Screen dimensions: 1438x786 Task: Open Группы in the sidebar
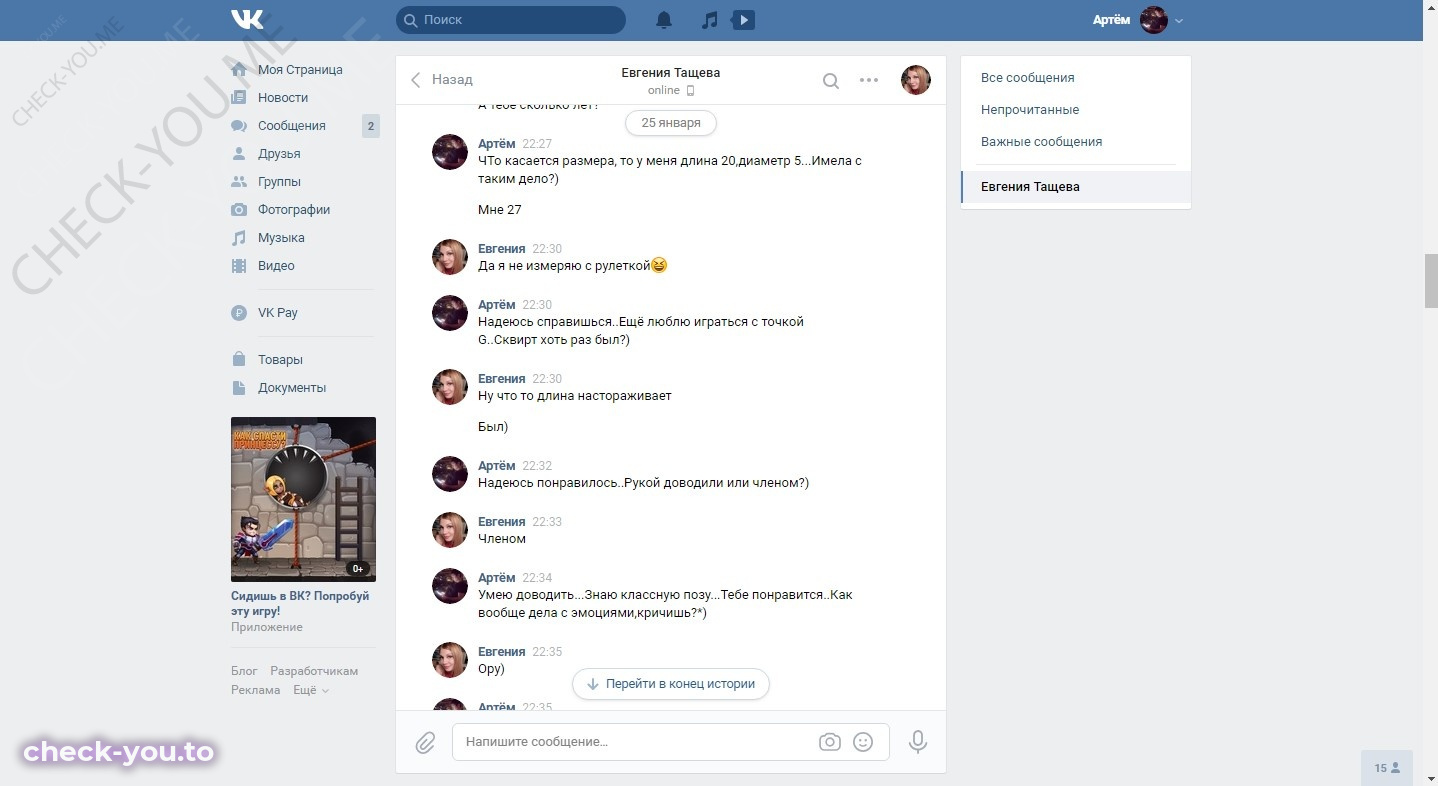279,182
